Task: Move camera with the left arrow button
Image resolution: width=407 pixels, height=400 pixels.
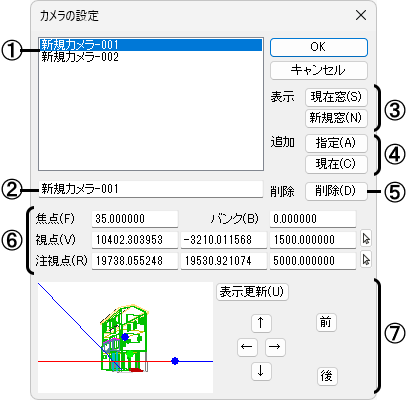Action: tap(247, 347)
